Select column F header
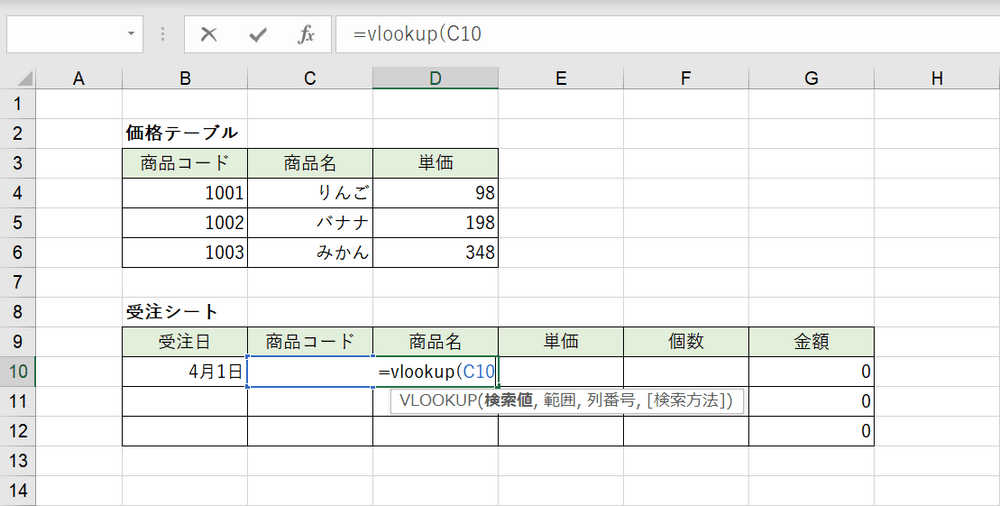Screen dimensions: 1000x506 (x=686, y=78)
